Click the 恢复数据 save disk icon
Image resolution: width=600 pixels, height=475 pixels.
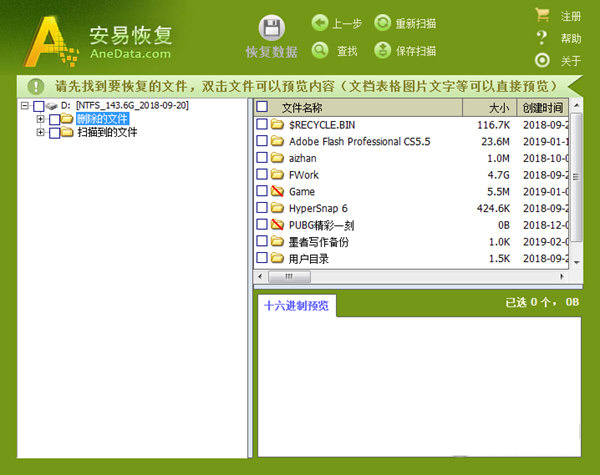[x=271, y=29]
